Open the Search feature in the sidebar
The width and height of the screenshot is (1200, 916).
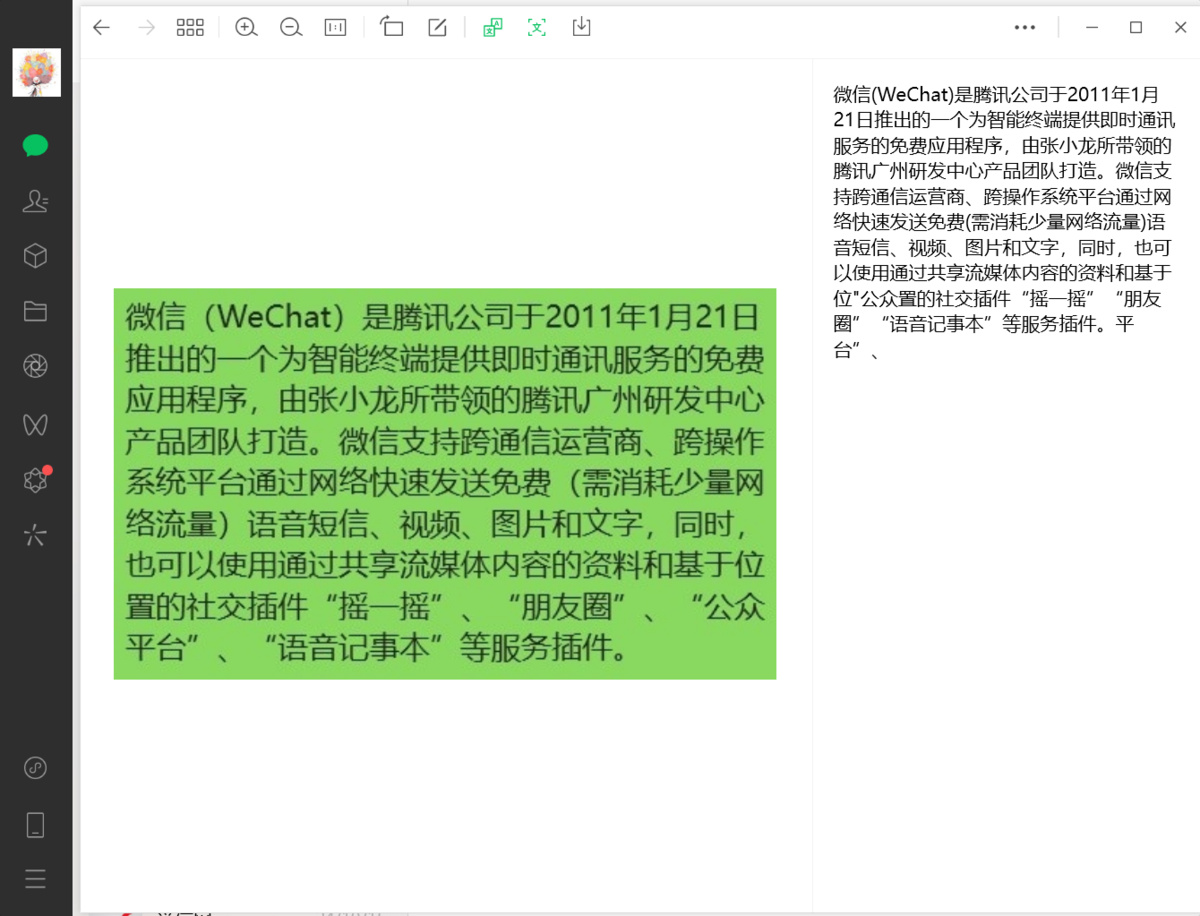36,535
